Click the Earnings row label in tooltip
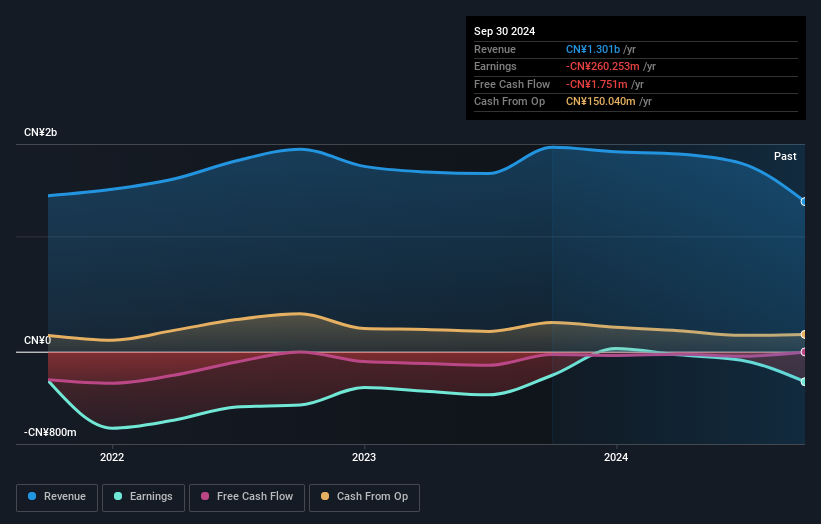Image resolution: width=821 pixels, height=524 pixels. click(495, 66)
